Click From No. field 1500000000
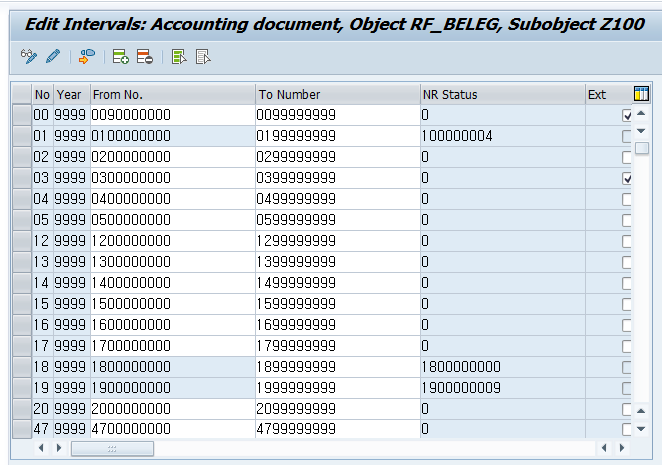The height and width of the screenshot is (465, 662). [173, 304]
